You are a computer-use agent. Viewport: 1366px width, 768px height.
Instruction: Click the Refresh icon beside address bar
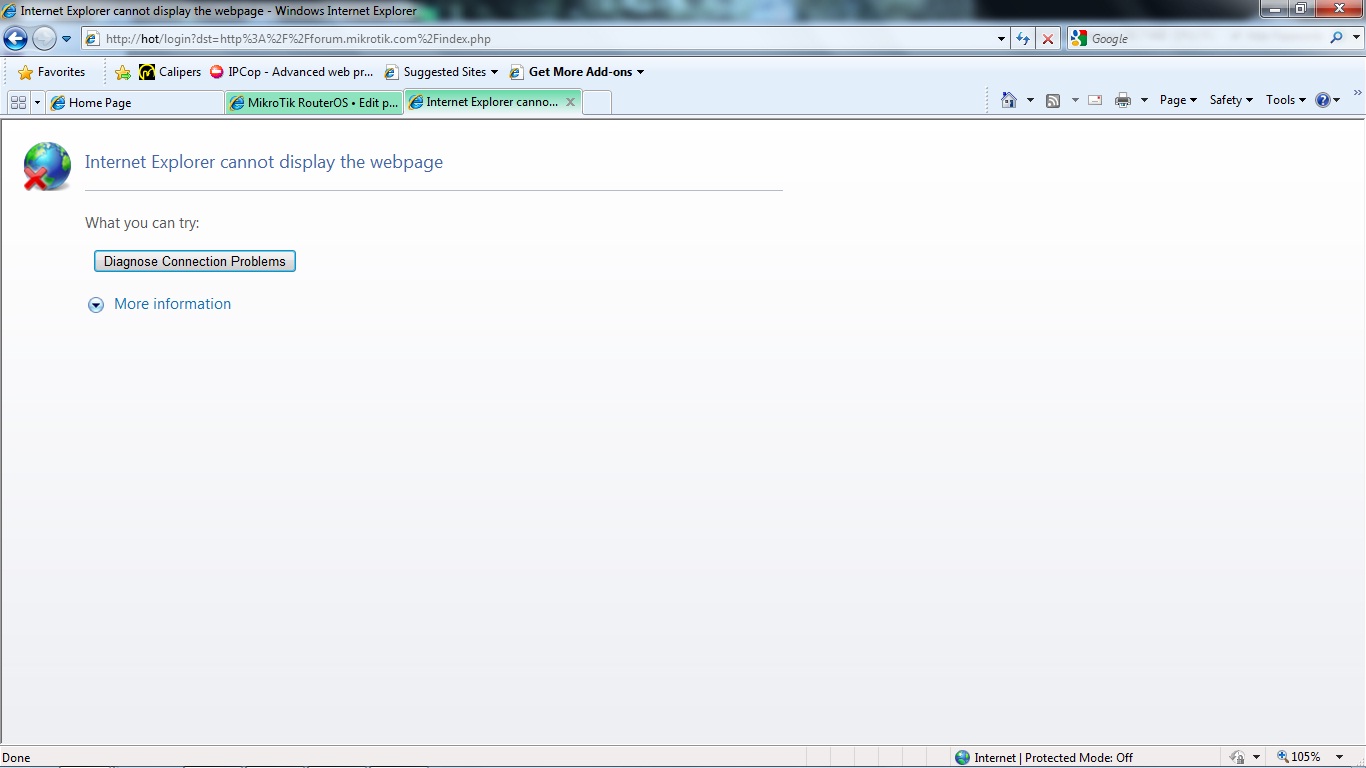(1022, 39)
